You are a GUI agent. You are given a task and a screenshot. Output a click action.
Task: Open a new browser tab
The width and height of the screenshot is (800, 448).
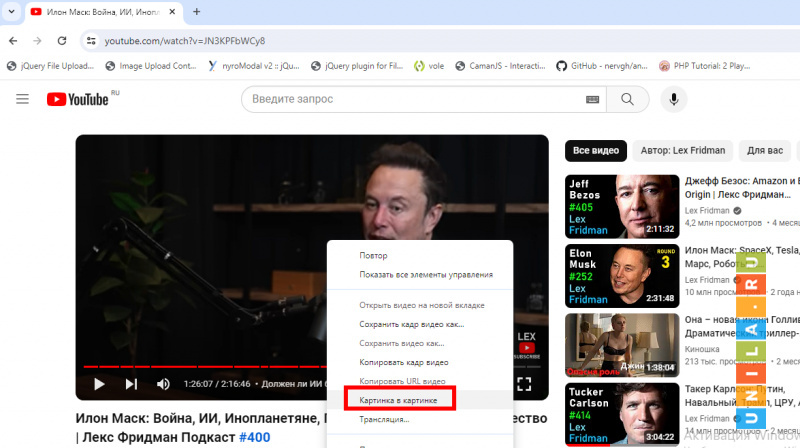[196, 12]
